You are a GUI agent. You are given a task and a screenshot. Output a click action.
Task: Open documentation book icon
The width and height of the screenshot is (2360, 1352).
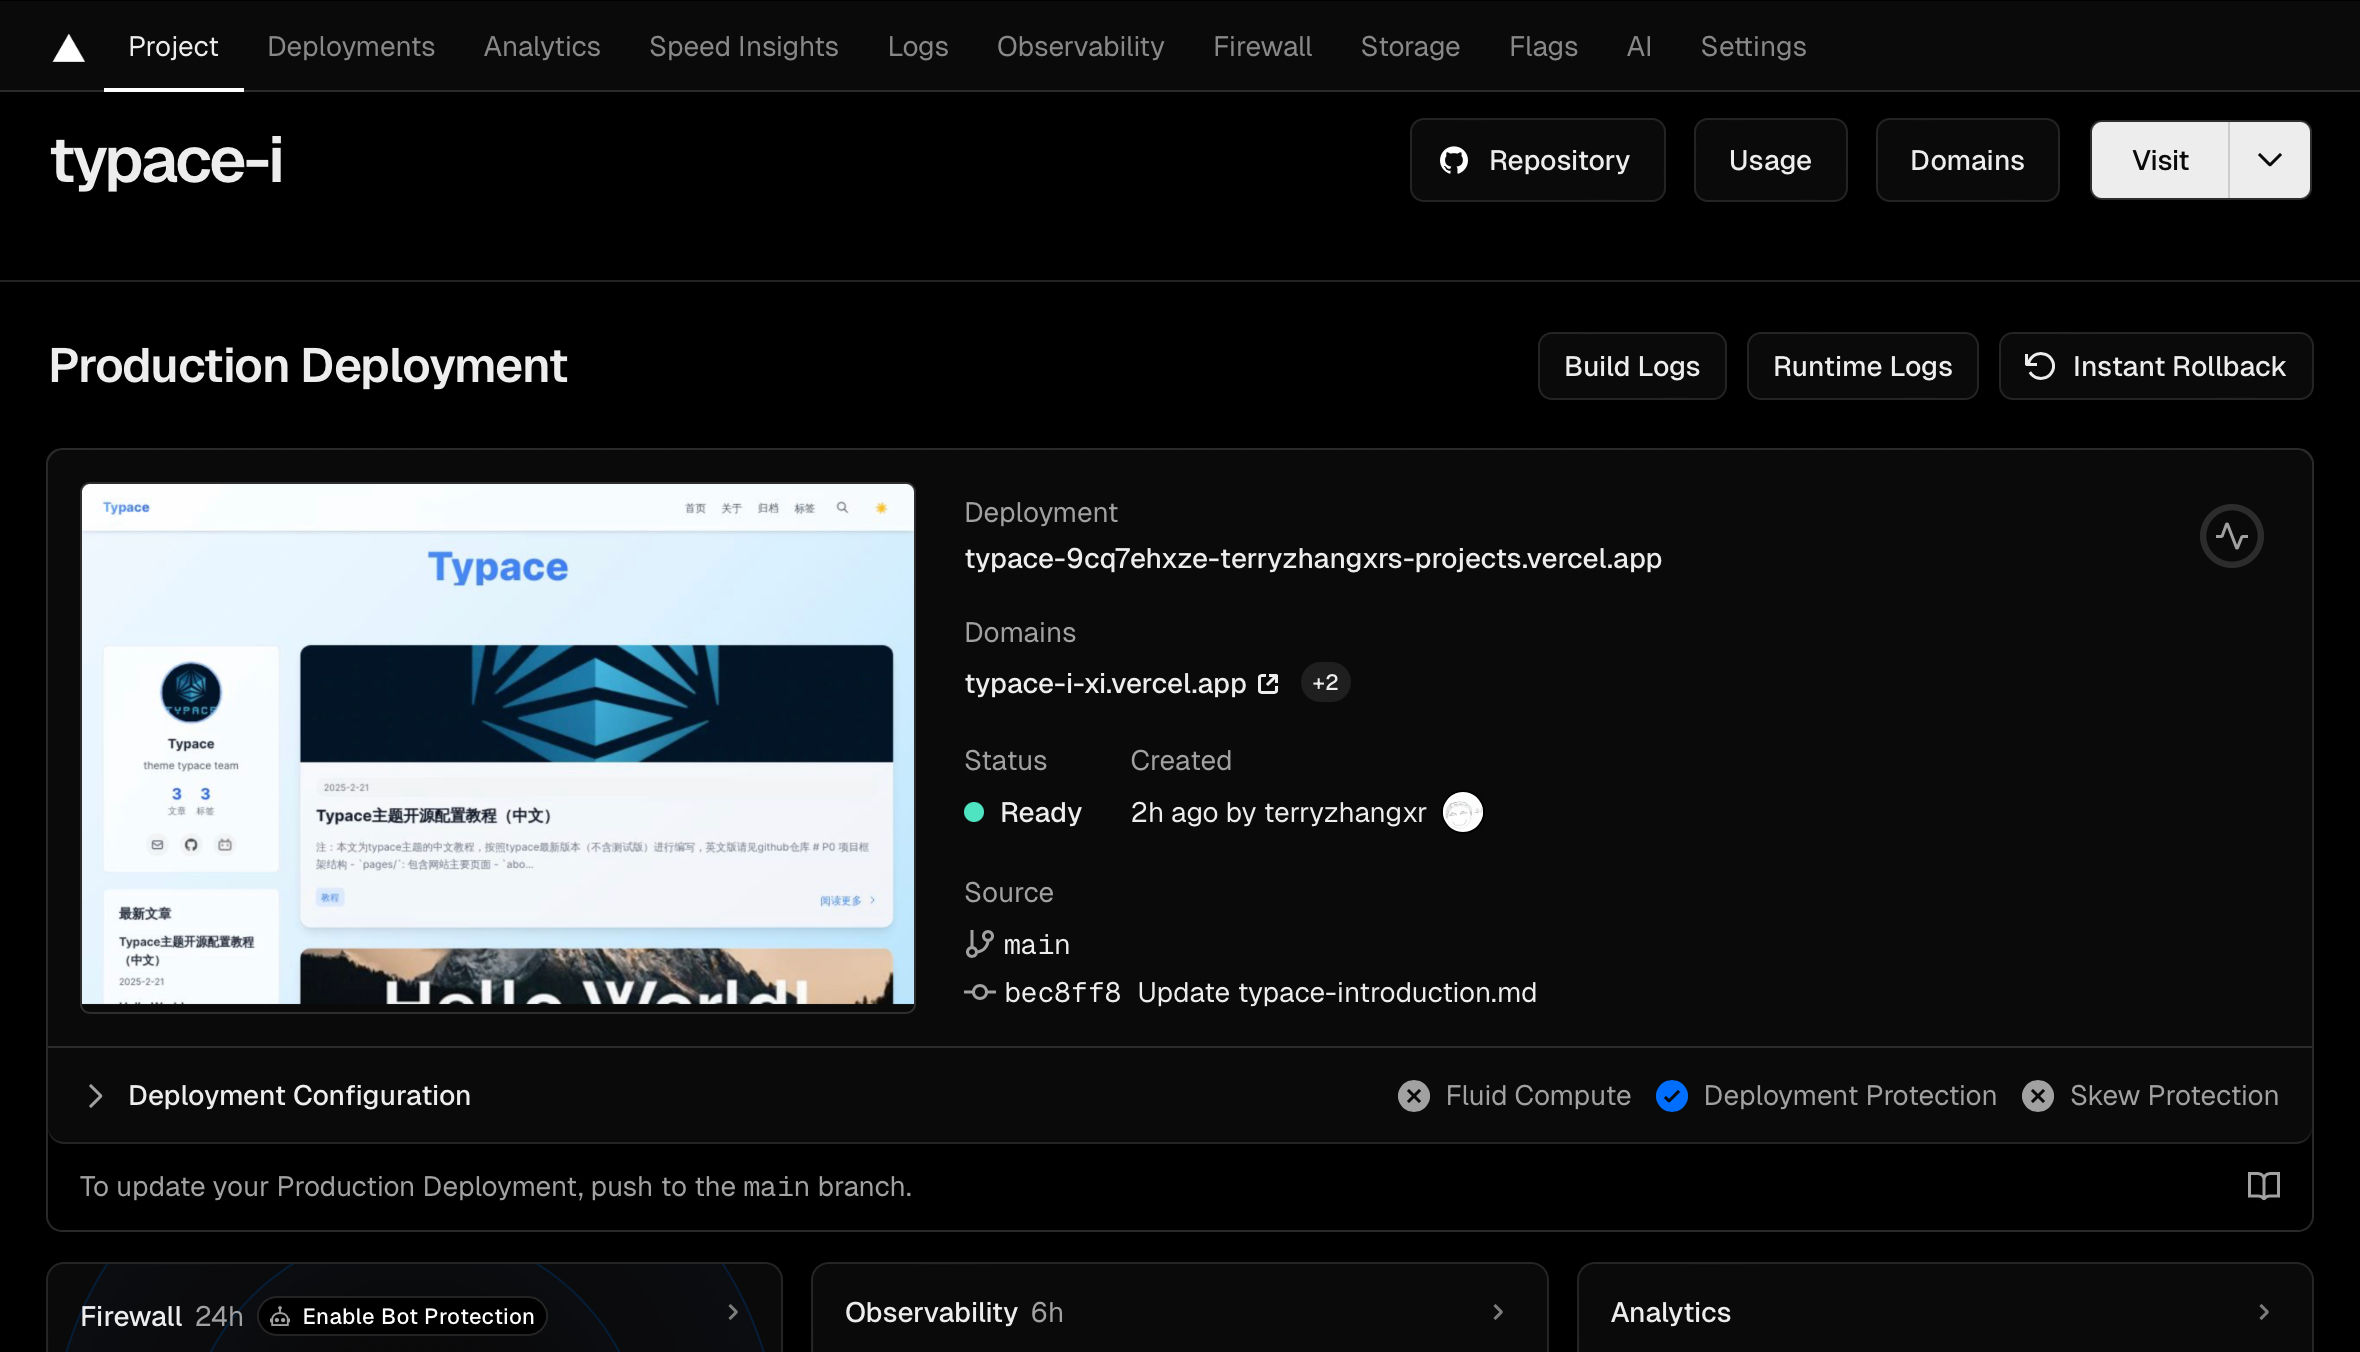click(x=2263, y=1186)
